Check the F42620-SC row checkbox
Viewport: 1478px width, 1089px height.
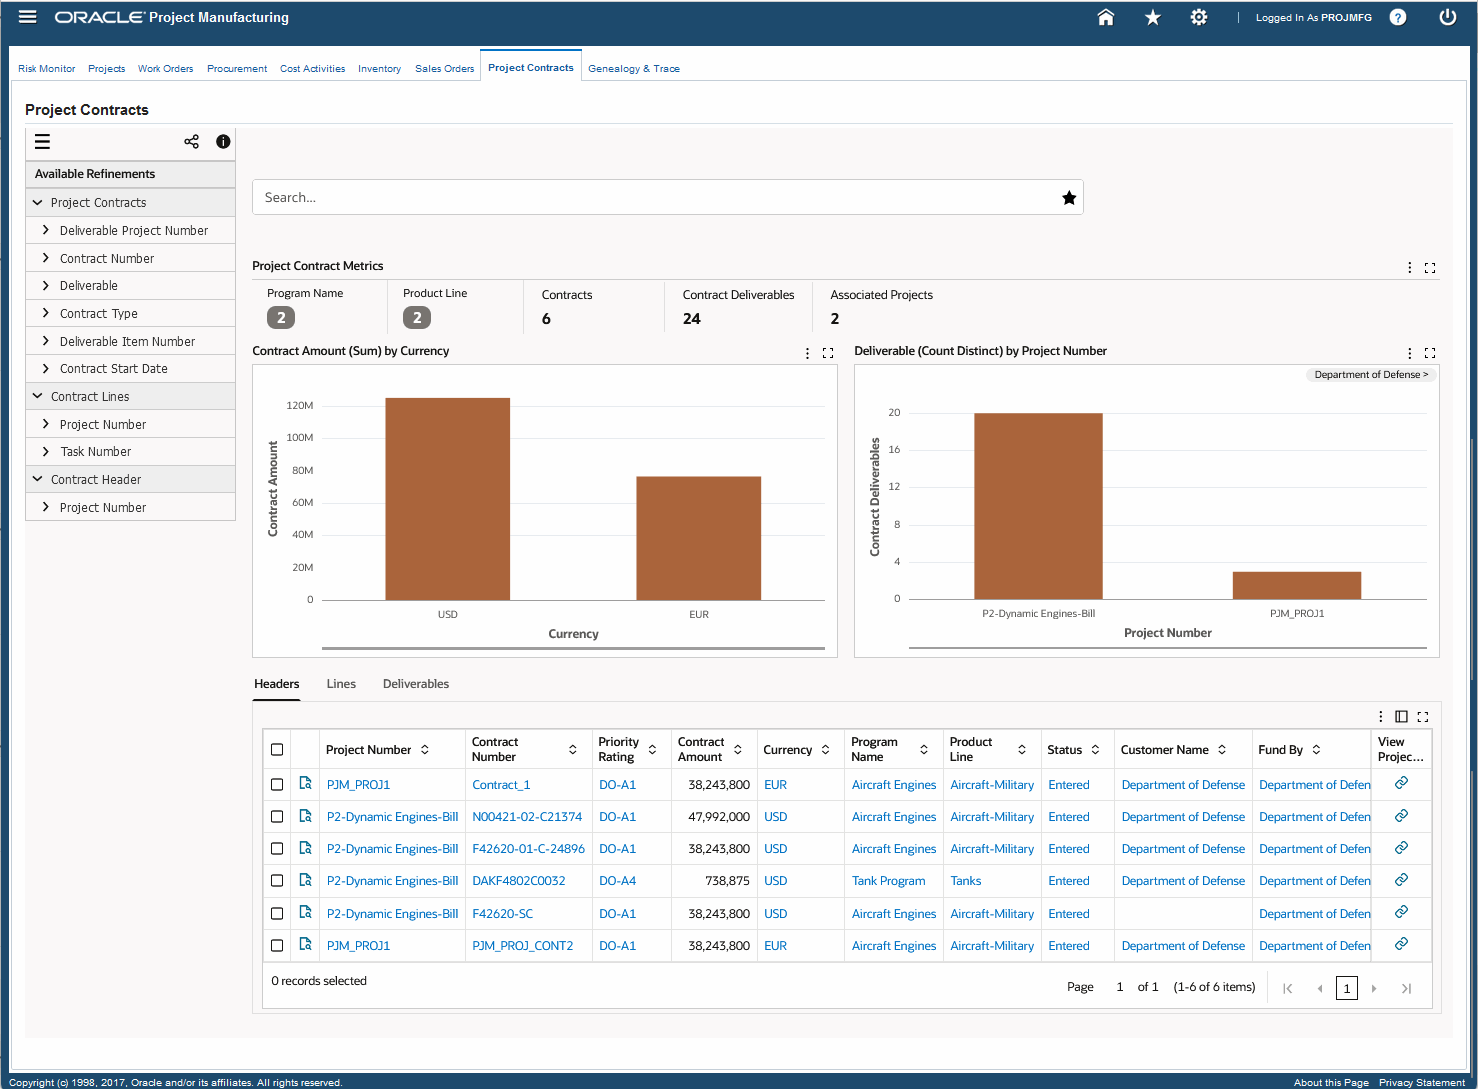277,913
